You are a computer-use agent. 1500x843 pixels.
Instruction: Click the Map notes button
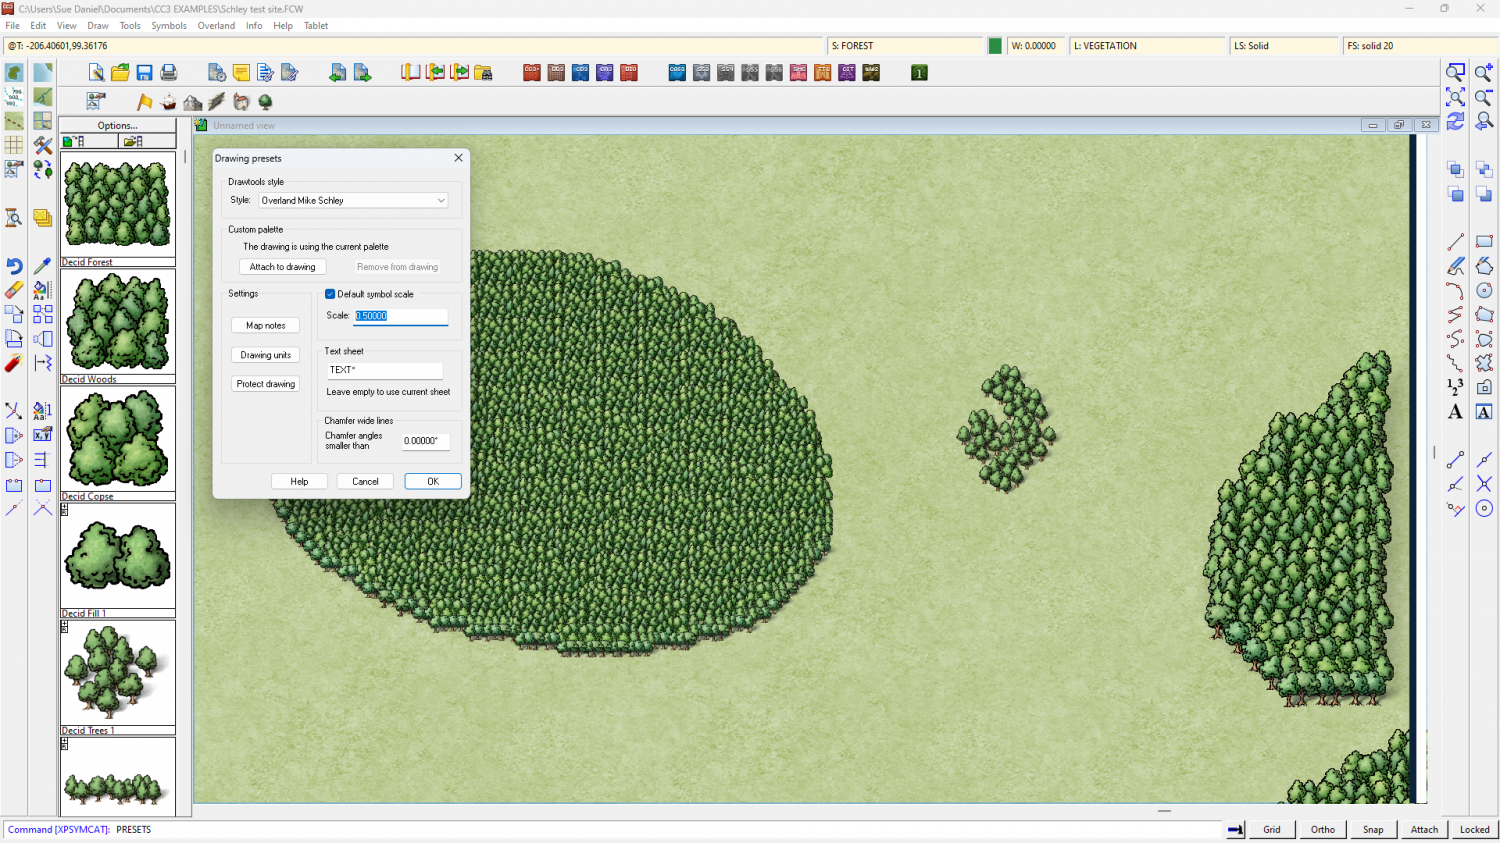click(x=266, y=325)
